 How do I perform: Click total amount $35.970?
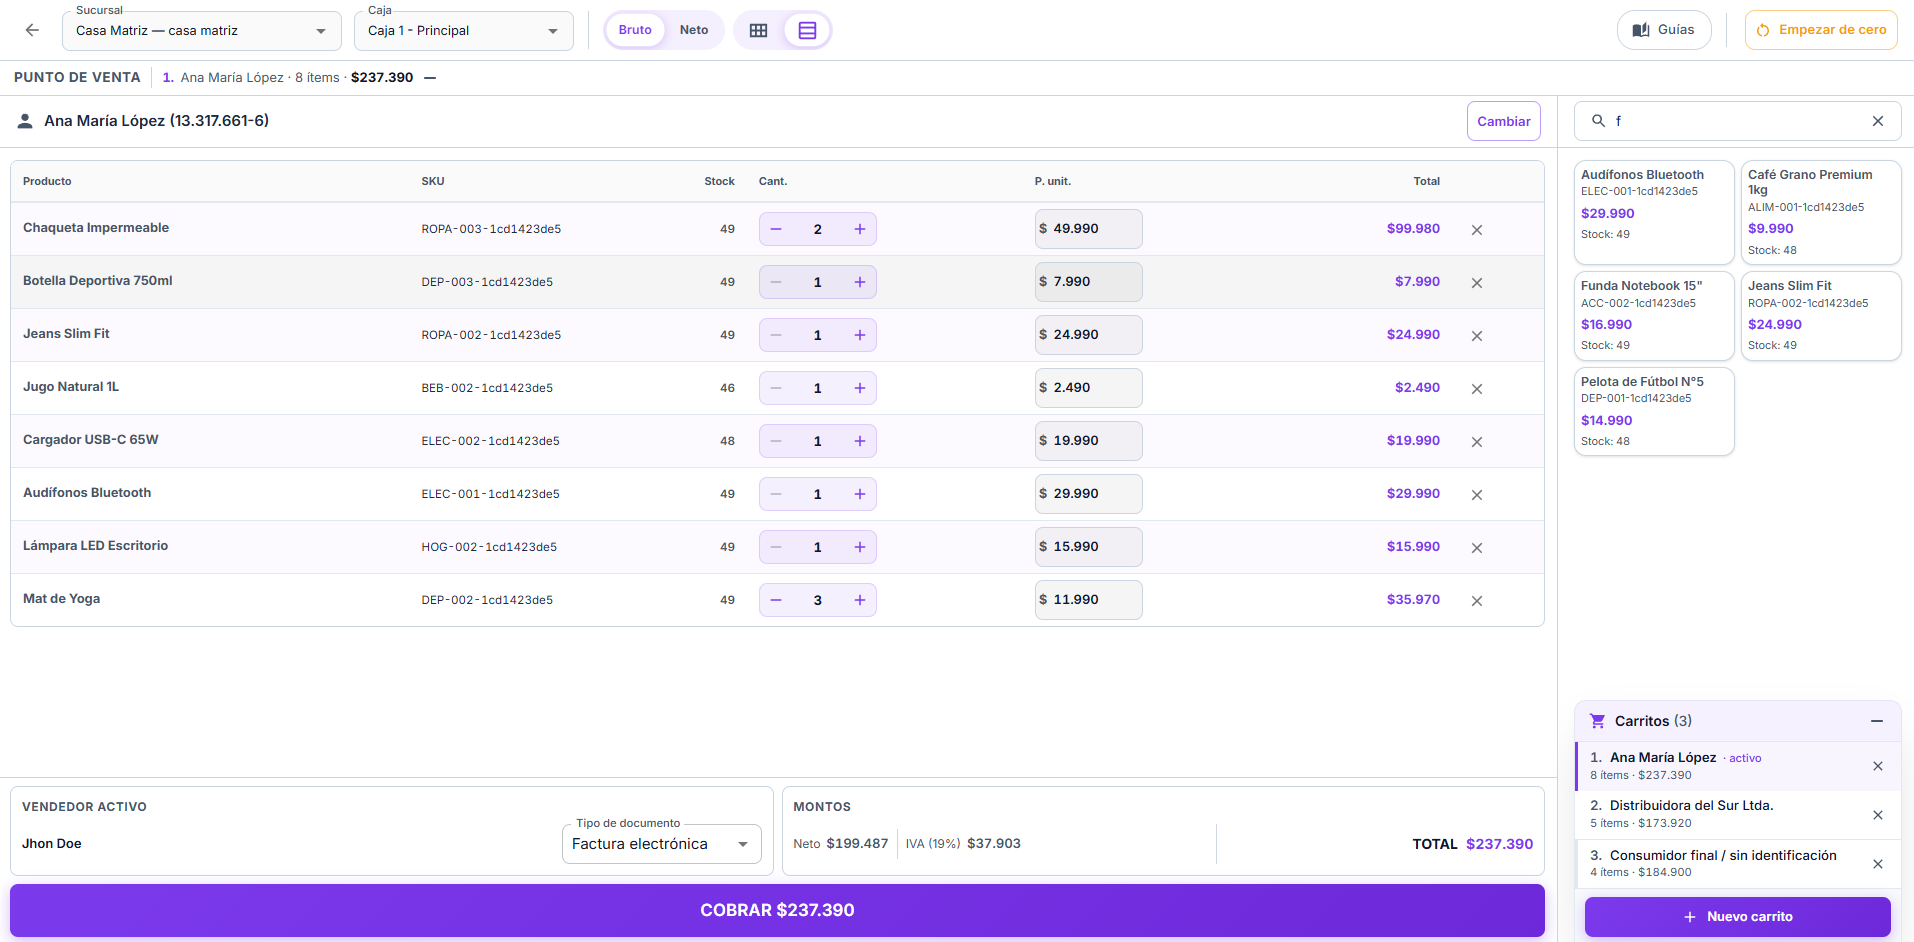[x=1413, y=600]
